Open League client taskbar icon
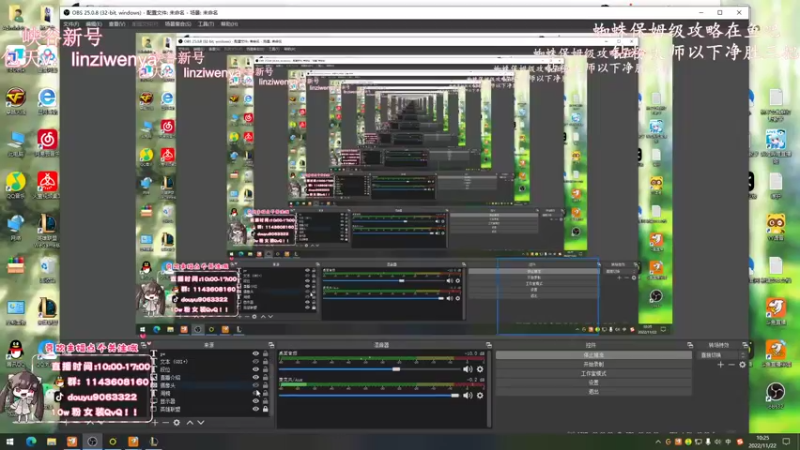The image size is (800, 450). tap(154, 441)
